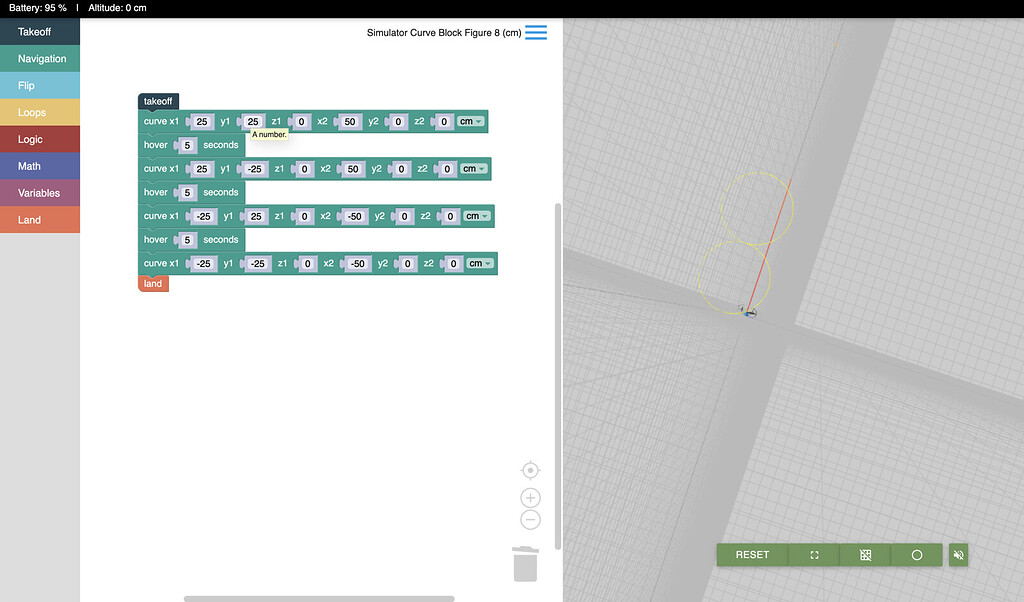Click the x1 value 25 in the first curve block

[202, 121]
